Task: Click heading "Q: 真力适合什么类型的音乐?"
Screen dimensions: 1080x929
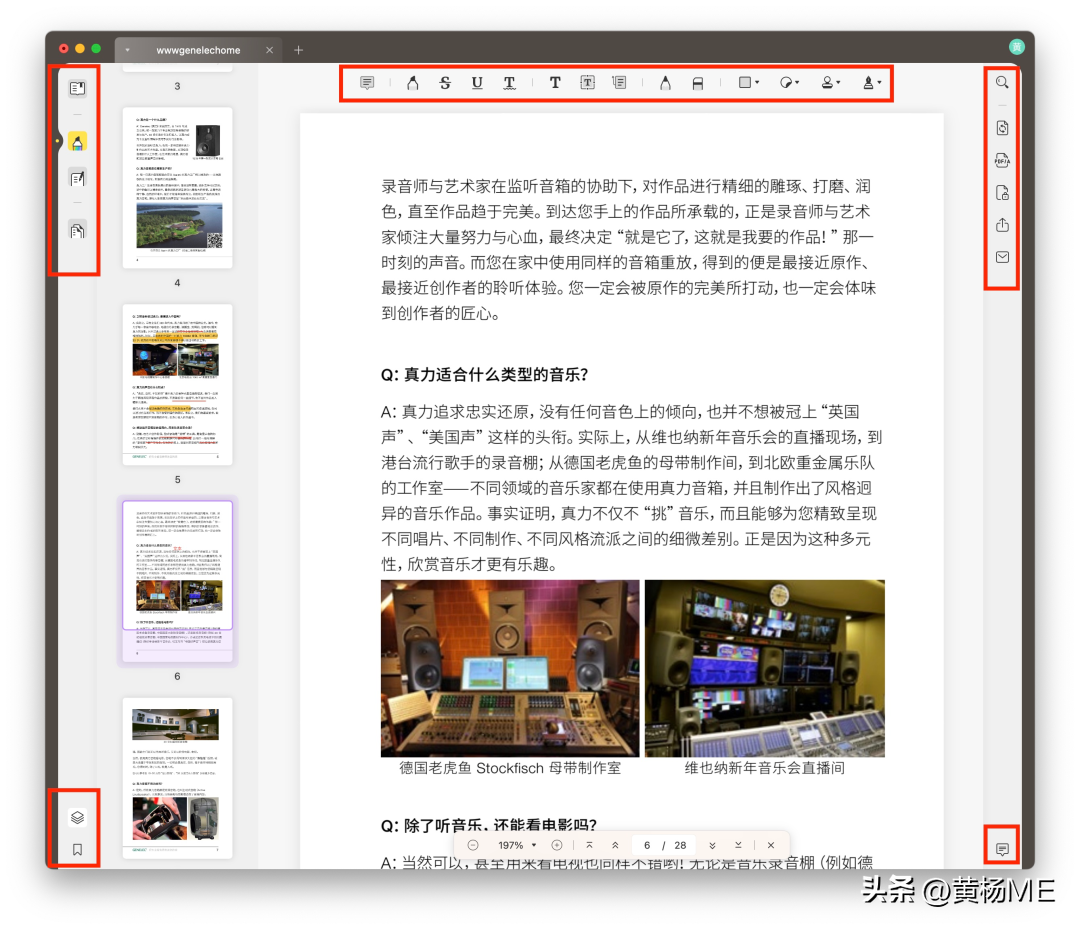Action: pos(484,375)
